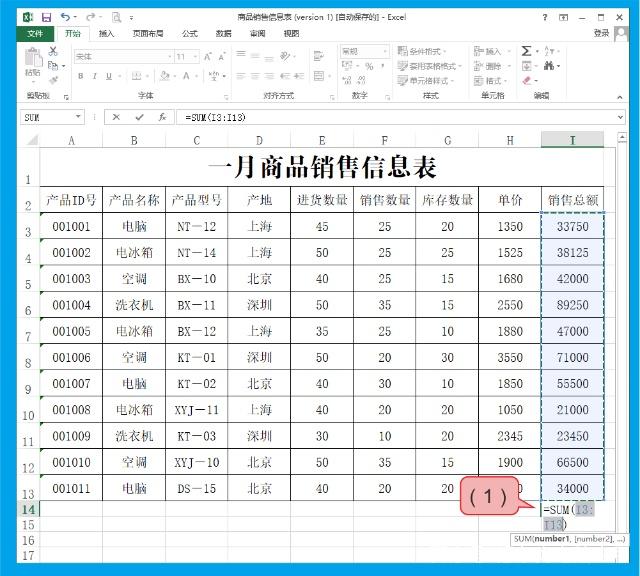
Task: Switch to the 公式 ribbon tab
Action: (190, 33)
